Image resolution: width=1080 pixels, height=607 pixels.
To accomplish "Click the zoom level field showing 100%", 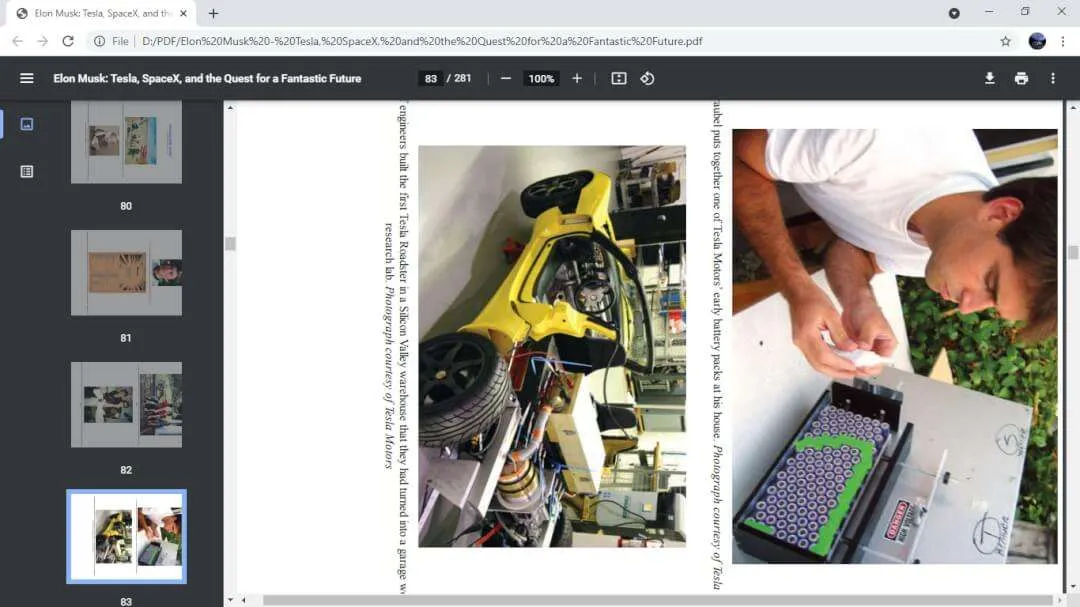I will point(541,79).
